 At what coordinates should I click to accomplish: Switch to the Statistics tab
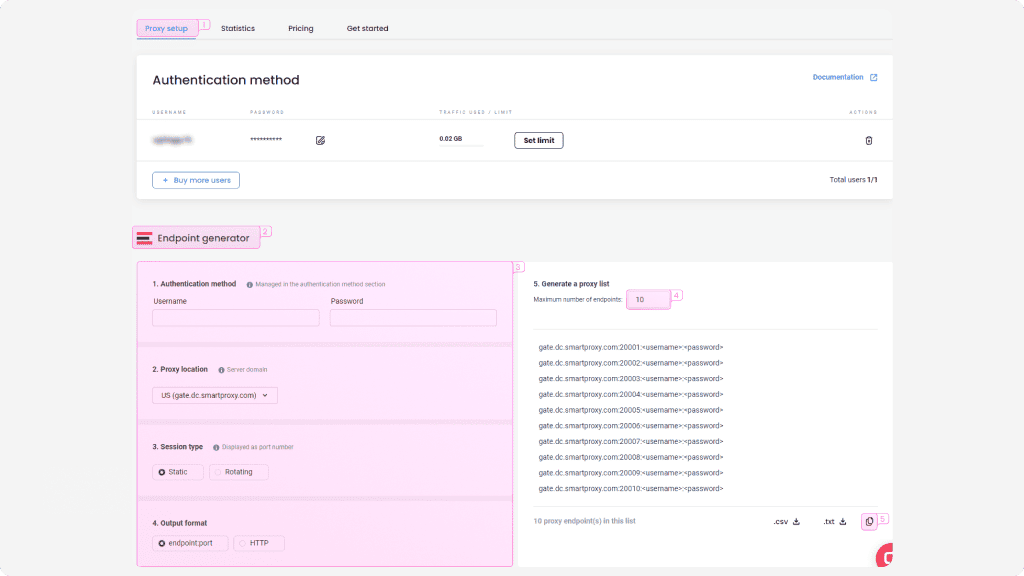pos(238,28)
